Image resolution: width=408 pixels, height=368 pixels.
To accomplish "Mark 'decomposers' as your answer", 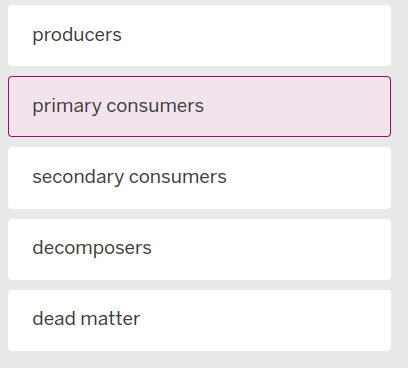I will (199, 249).
